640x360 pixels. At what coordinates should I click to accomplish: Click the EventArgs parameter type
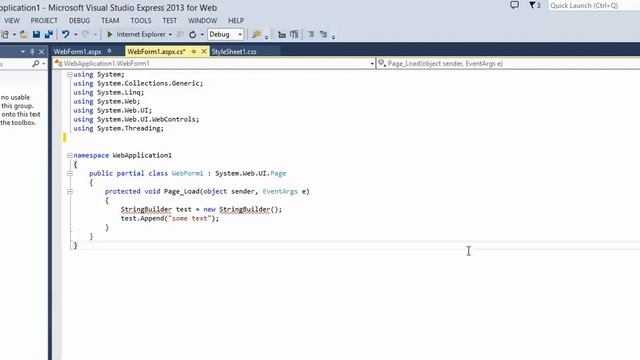coord(280,191)
